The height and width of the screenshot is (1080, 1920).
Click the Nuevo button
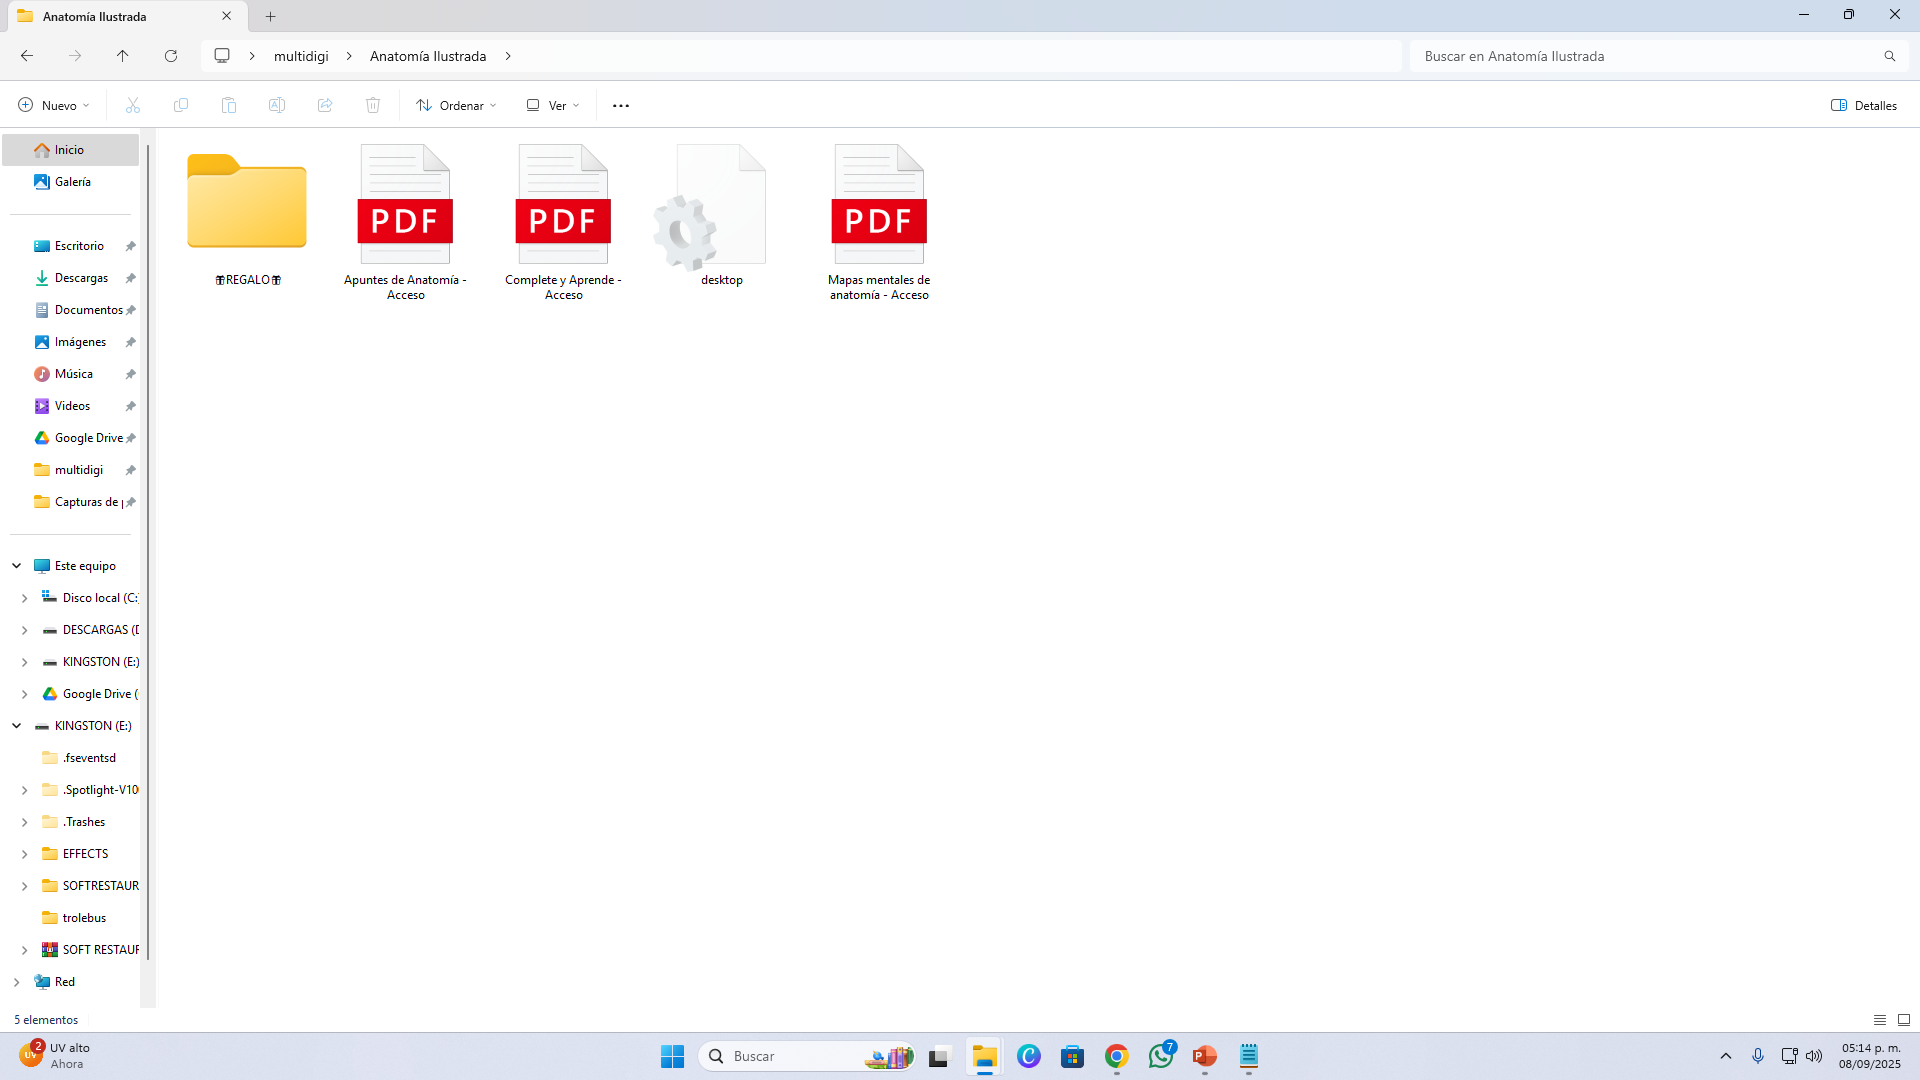(54, 105)
